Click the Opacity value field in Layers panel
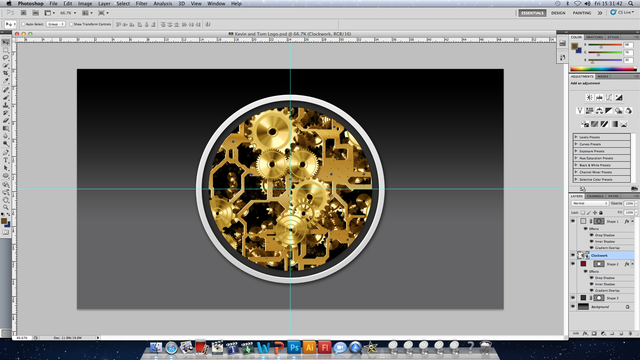The image size is (640, 360). click(629, 203)
